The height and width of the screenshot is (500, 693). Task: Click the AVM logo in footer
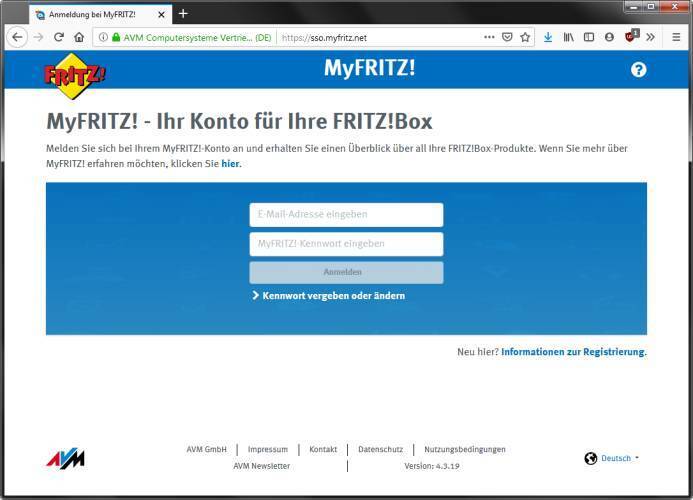(x=65, y=458)
